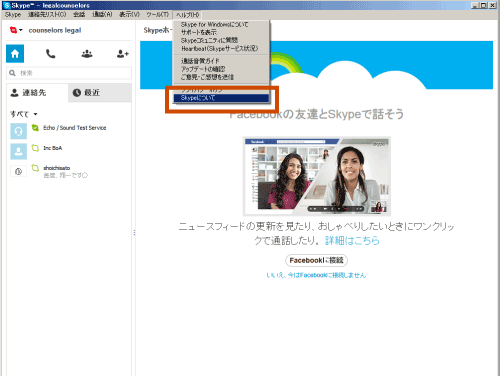The height and width of the screenshot is (377, 500).
Task: Click the Facebook video call promo image
Action: pyautogui.click(x=317, y=176)
